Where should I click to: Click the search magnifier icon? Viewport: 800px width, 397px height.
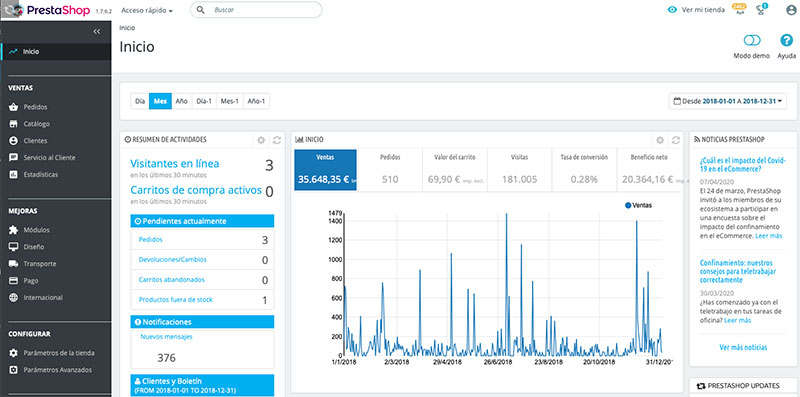[x=201, y=10]
